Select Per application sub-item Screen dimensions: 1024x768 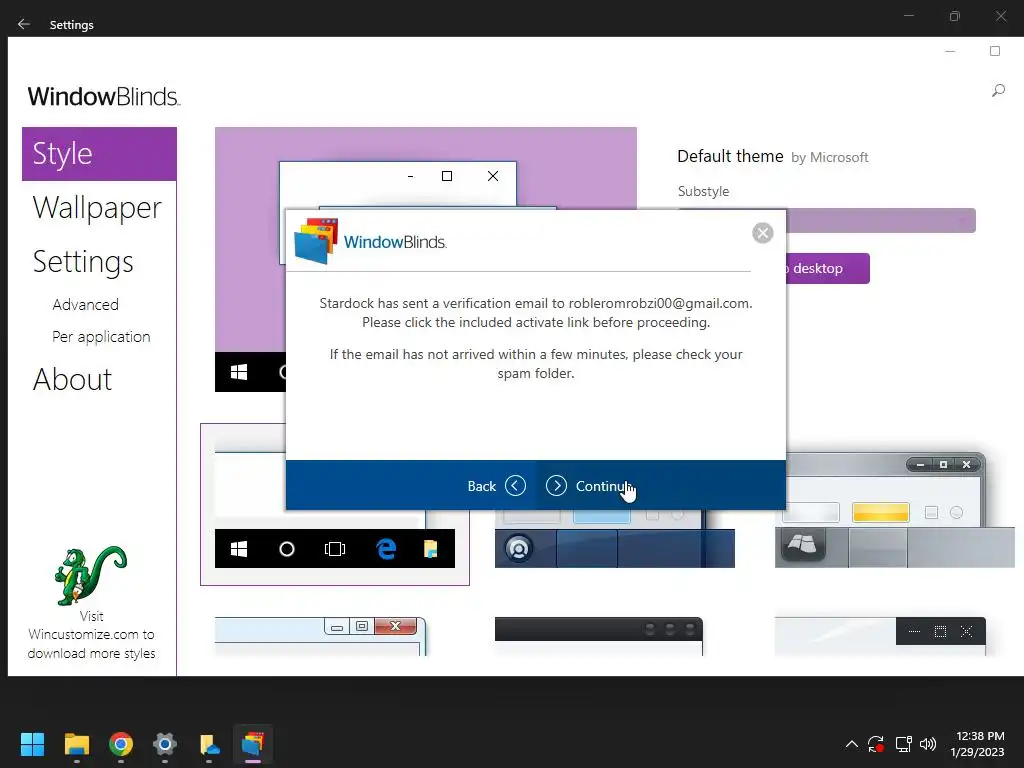coord(101,337)
